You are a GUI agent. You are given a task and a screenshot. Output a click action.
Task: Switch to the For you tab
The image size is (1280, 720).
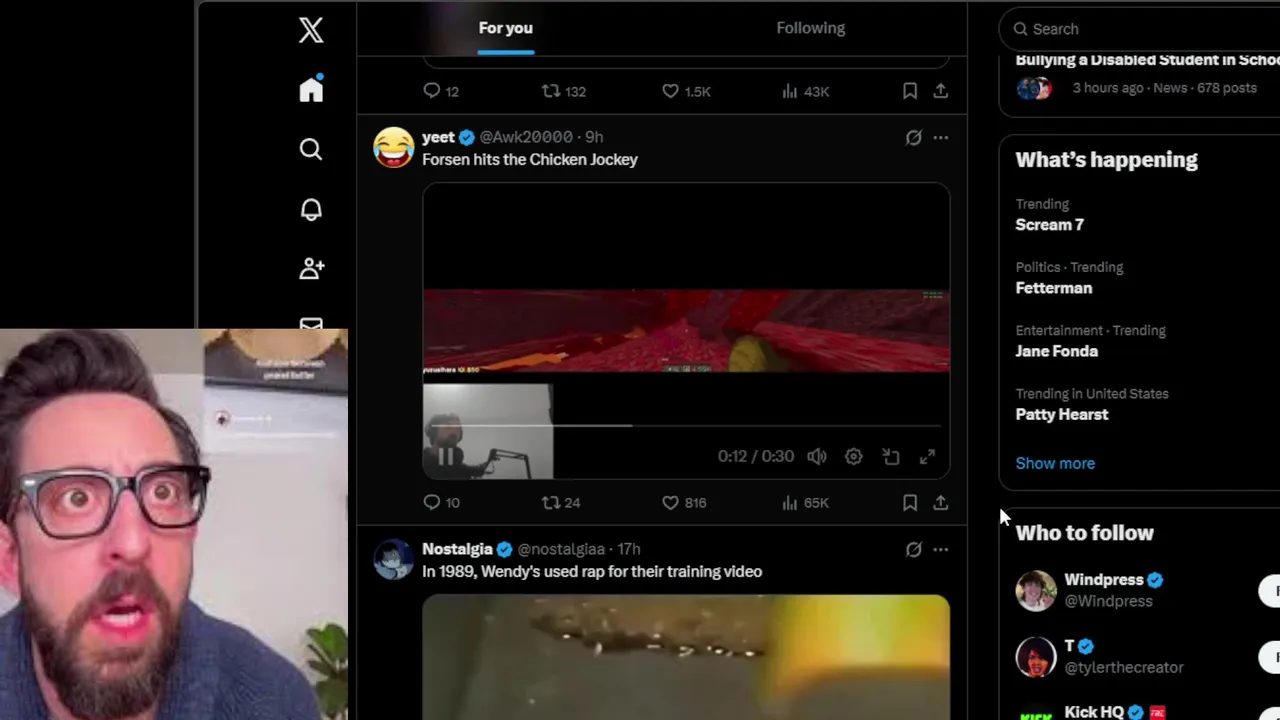click(506, 28)
